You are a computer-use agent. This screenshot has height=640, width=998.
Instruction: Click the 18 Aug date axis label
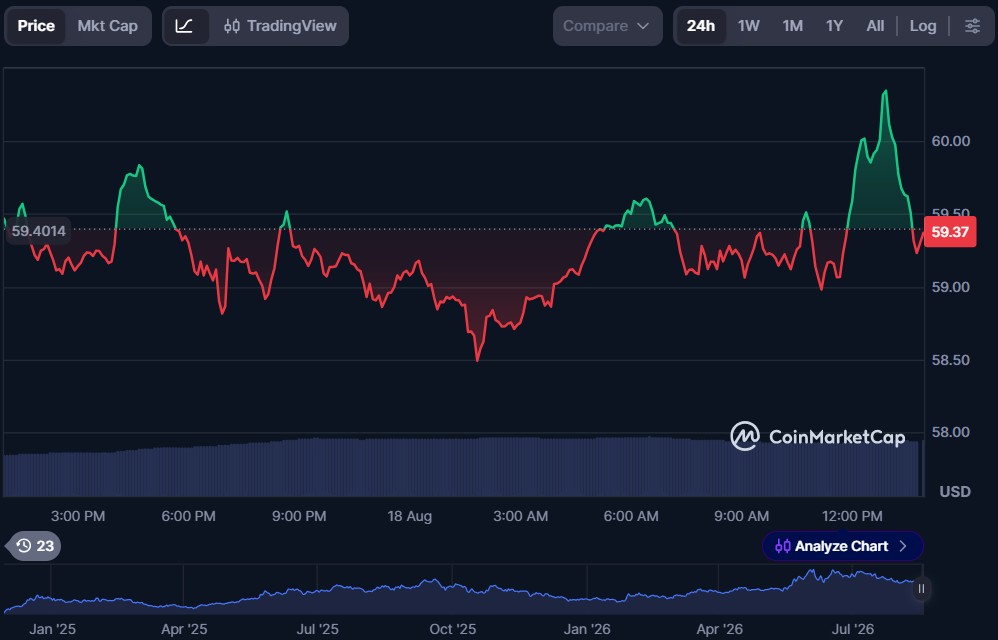pos(410,516)
